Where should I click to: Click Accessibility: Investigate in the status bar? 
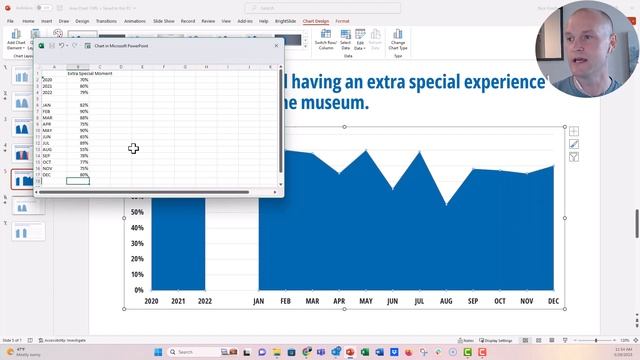pos(62,340)
